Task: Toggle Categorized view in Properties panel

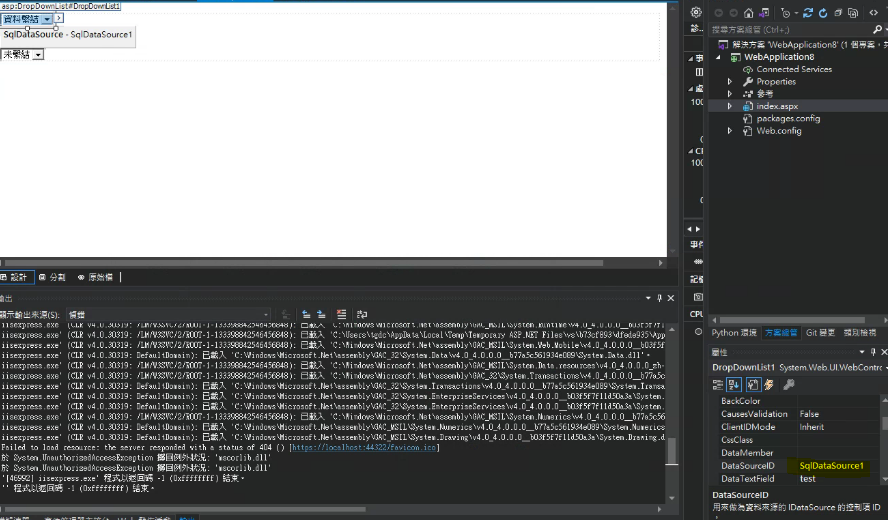Action: pyautogui.click(x=718, y=385)
